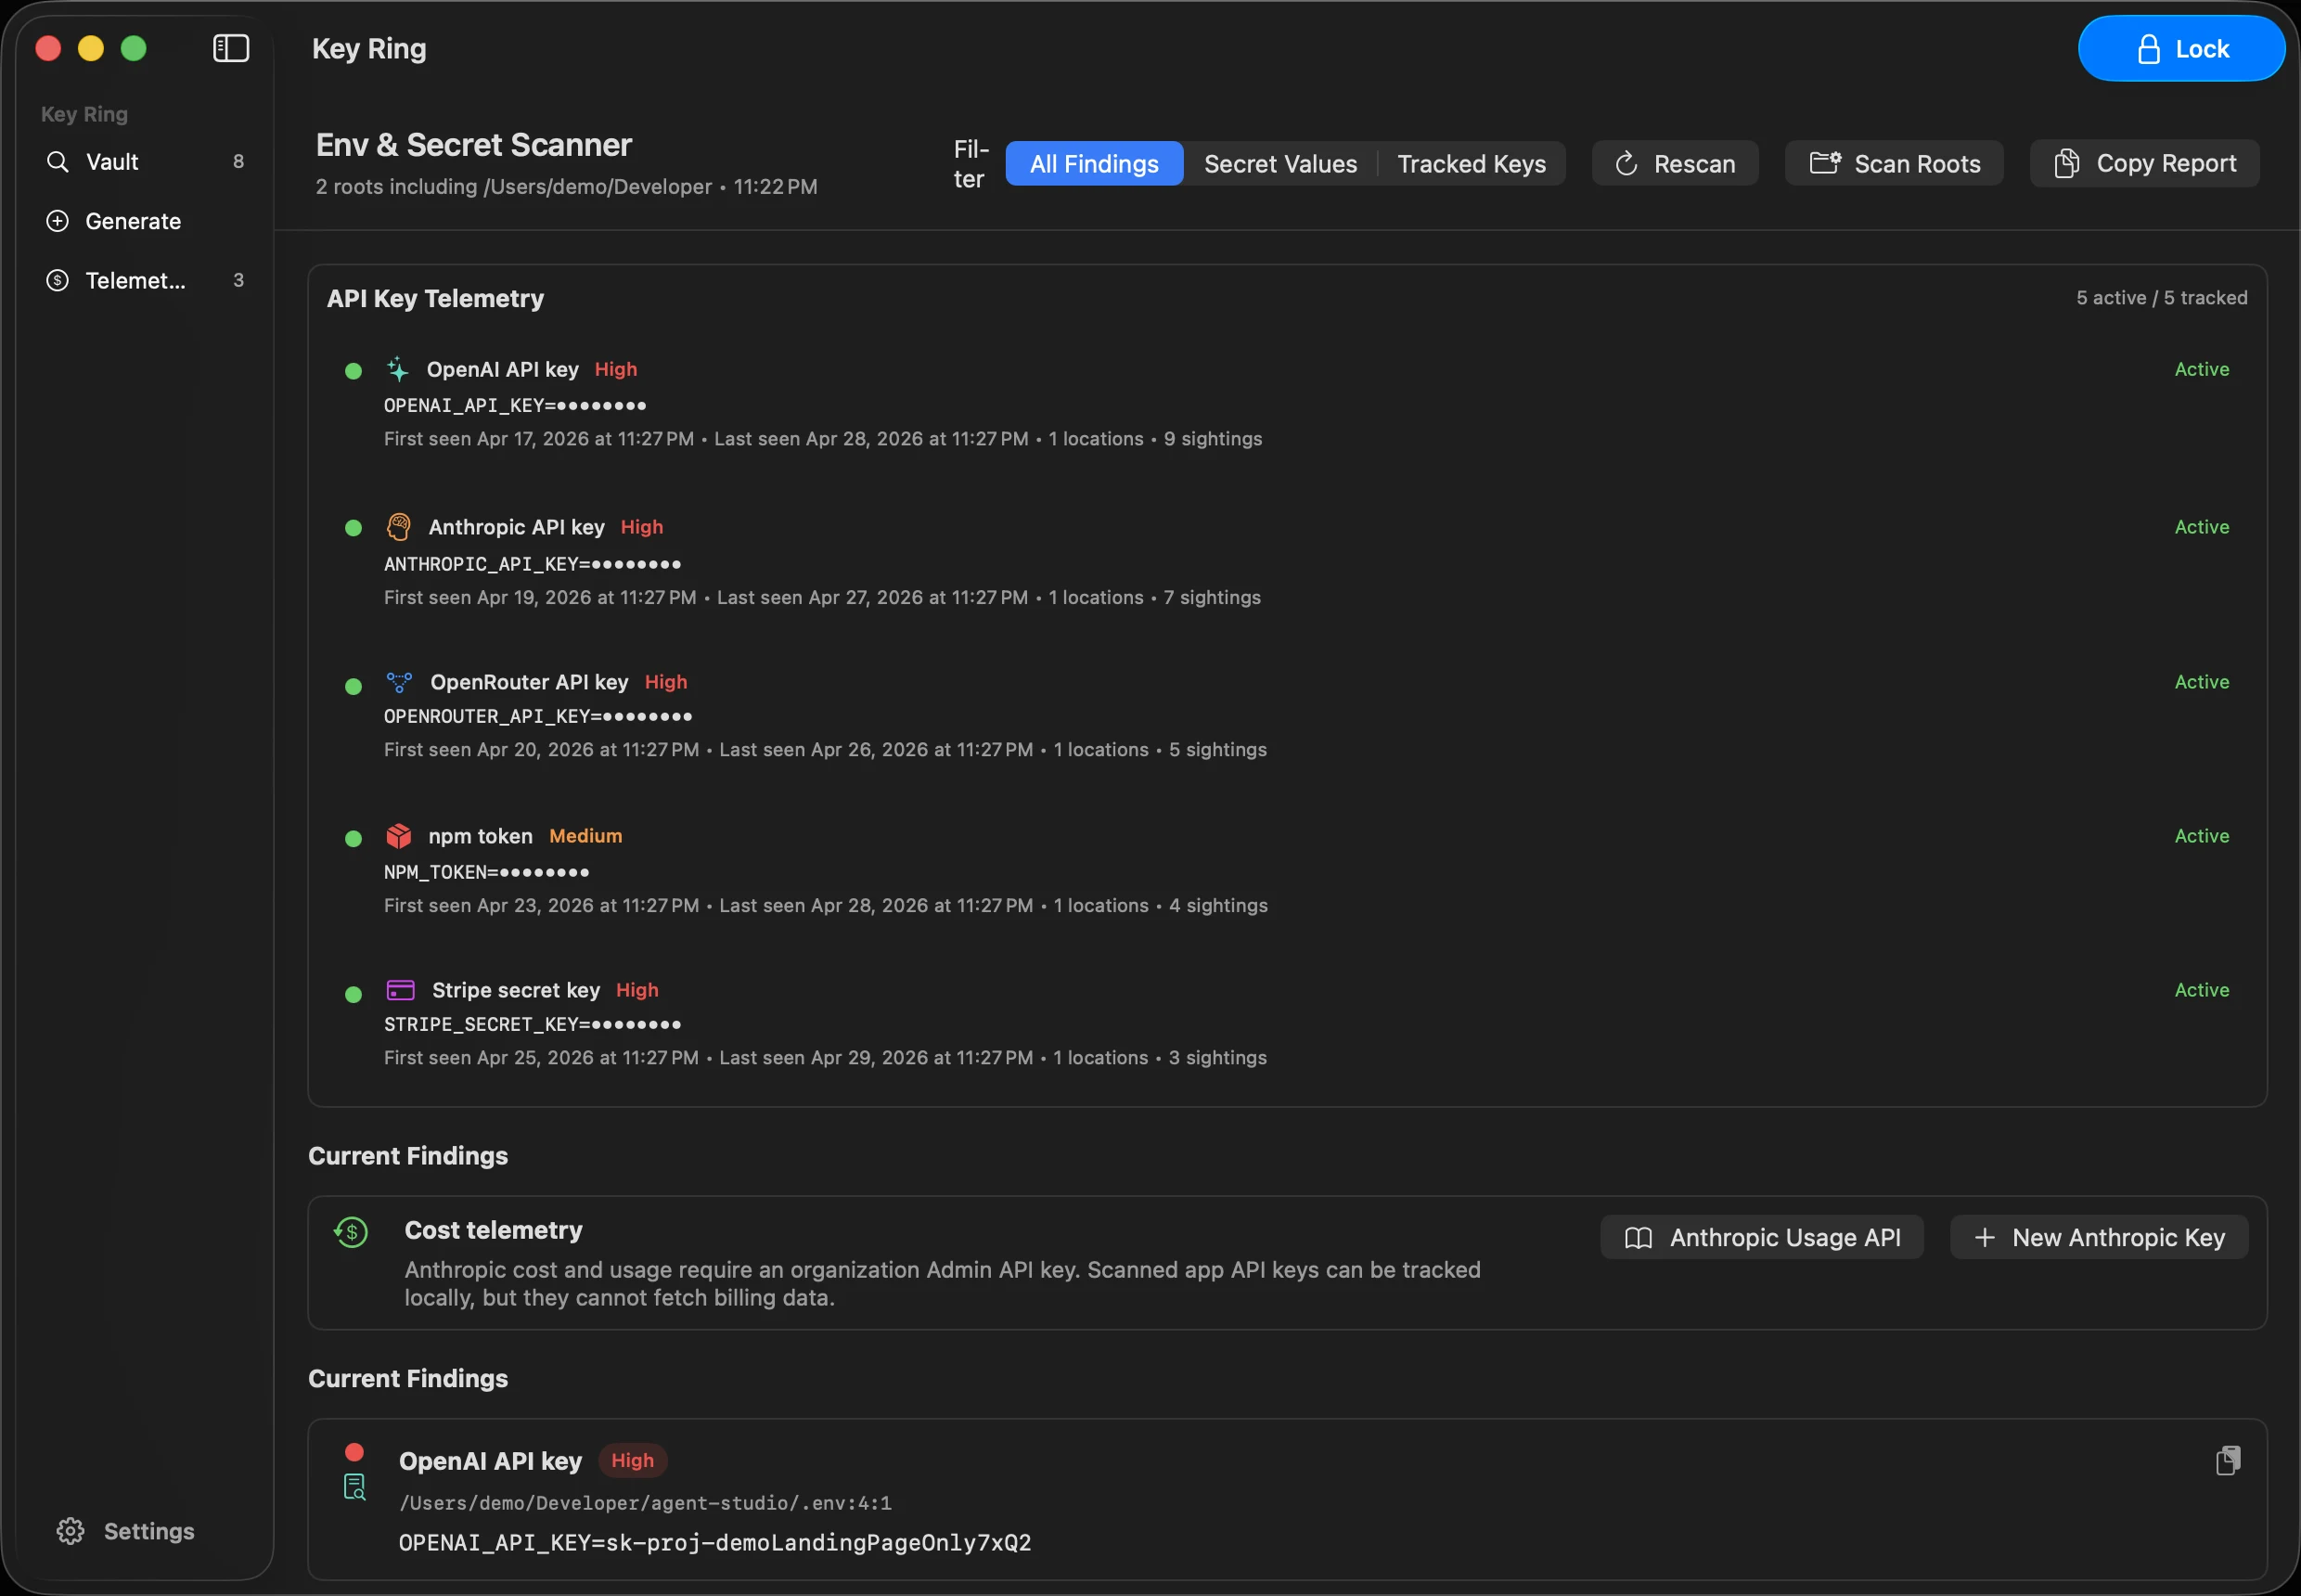Open the Generate section
The height and width of the screenshot is (1596, 2301).
(x=145, y=221)
